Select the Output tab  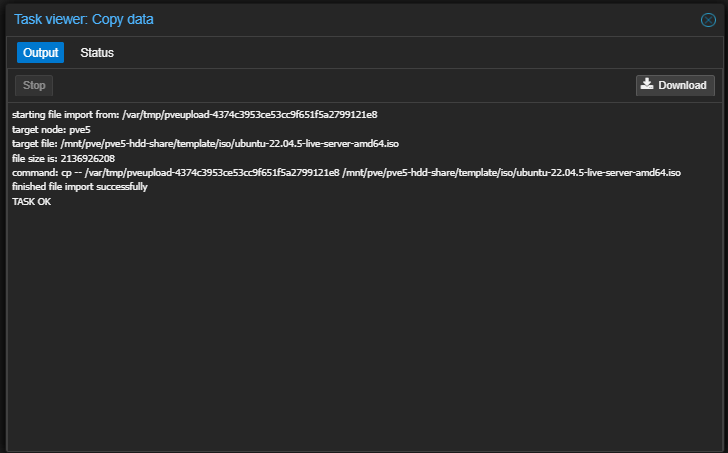point(40,52)
